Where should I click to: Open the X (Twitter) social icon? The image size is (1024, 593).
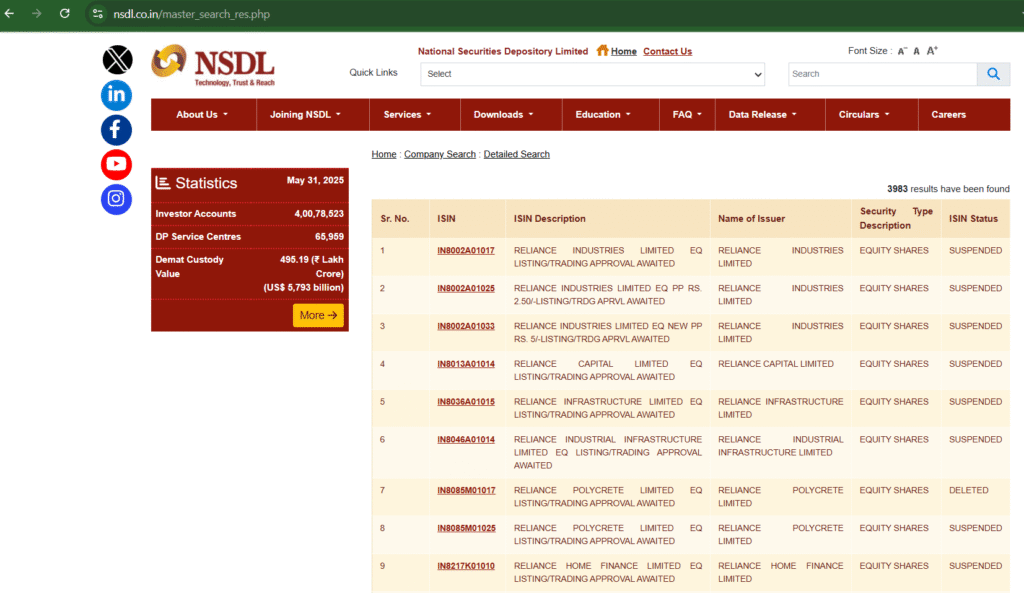(x=117, y=60)
